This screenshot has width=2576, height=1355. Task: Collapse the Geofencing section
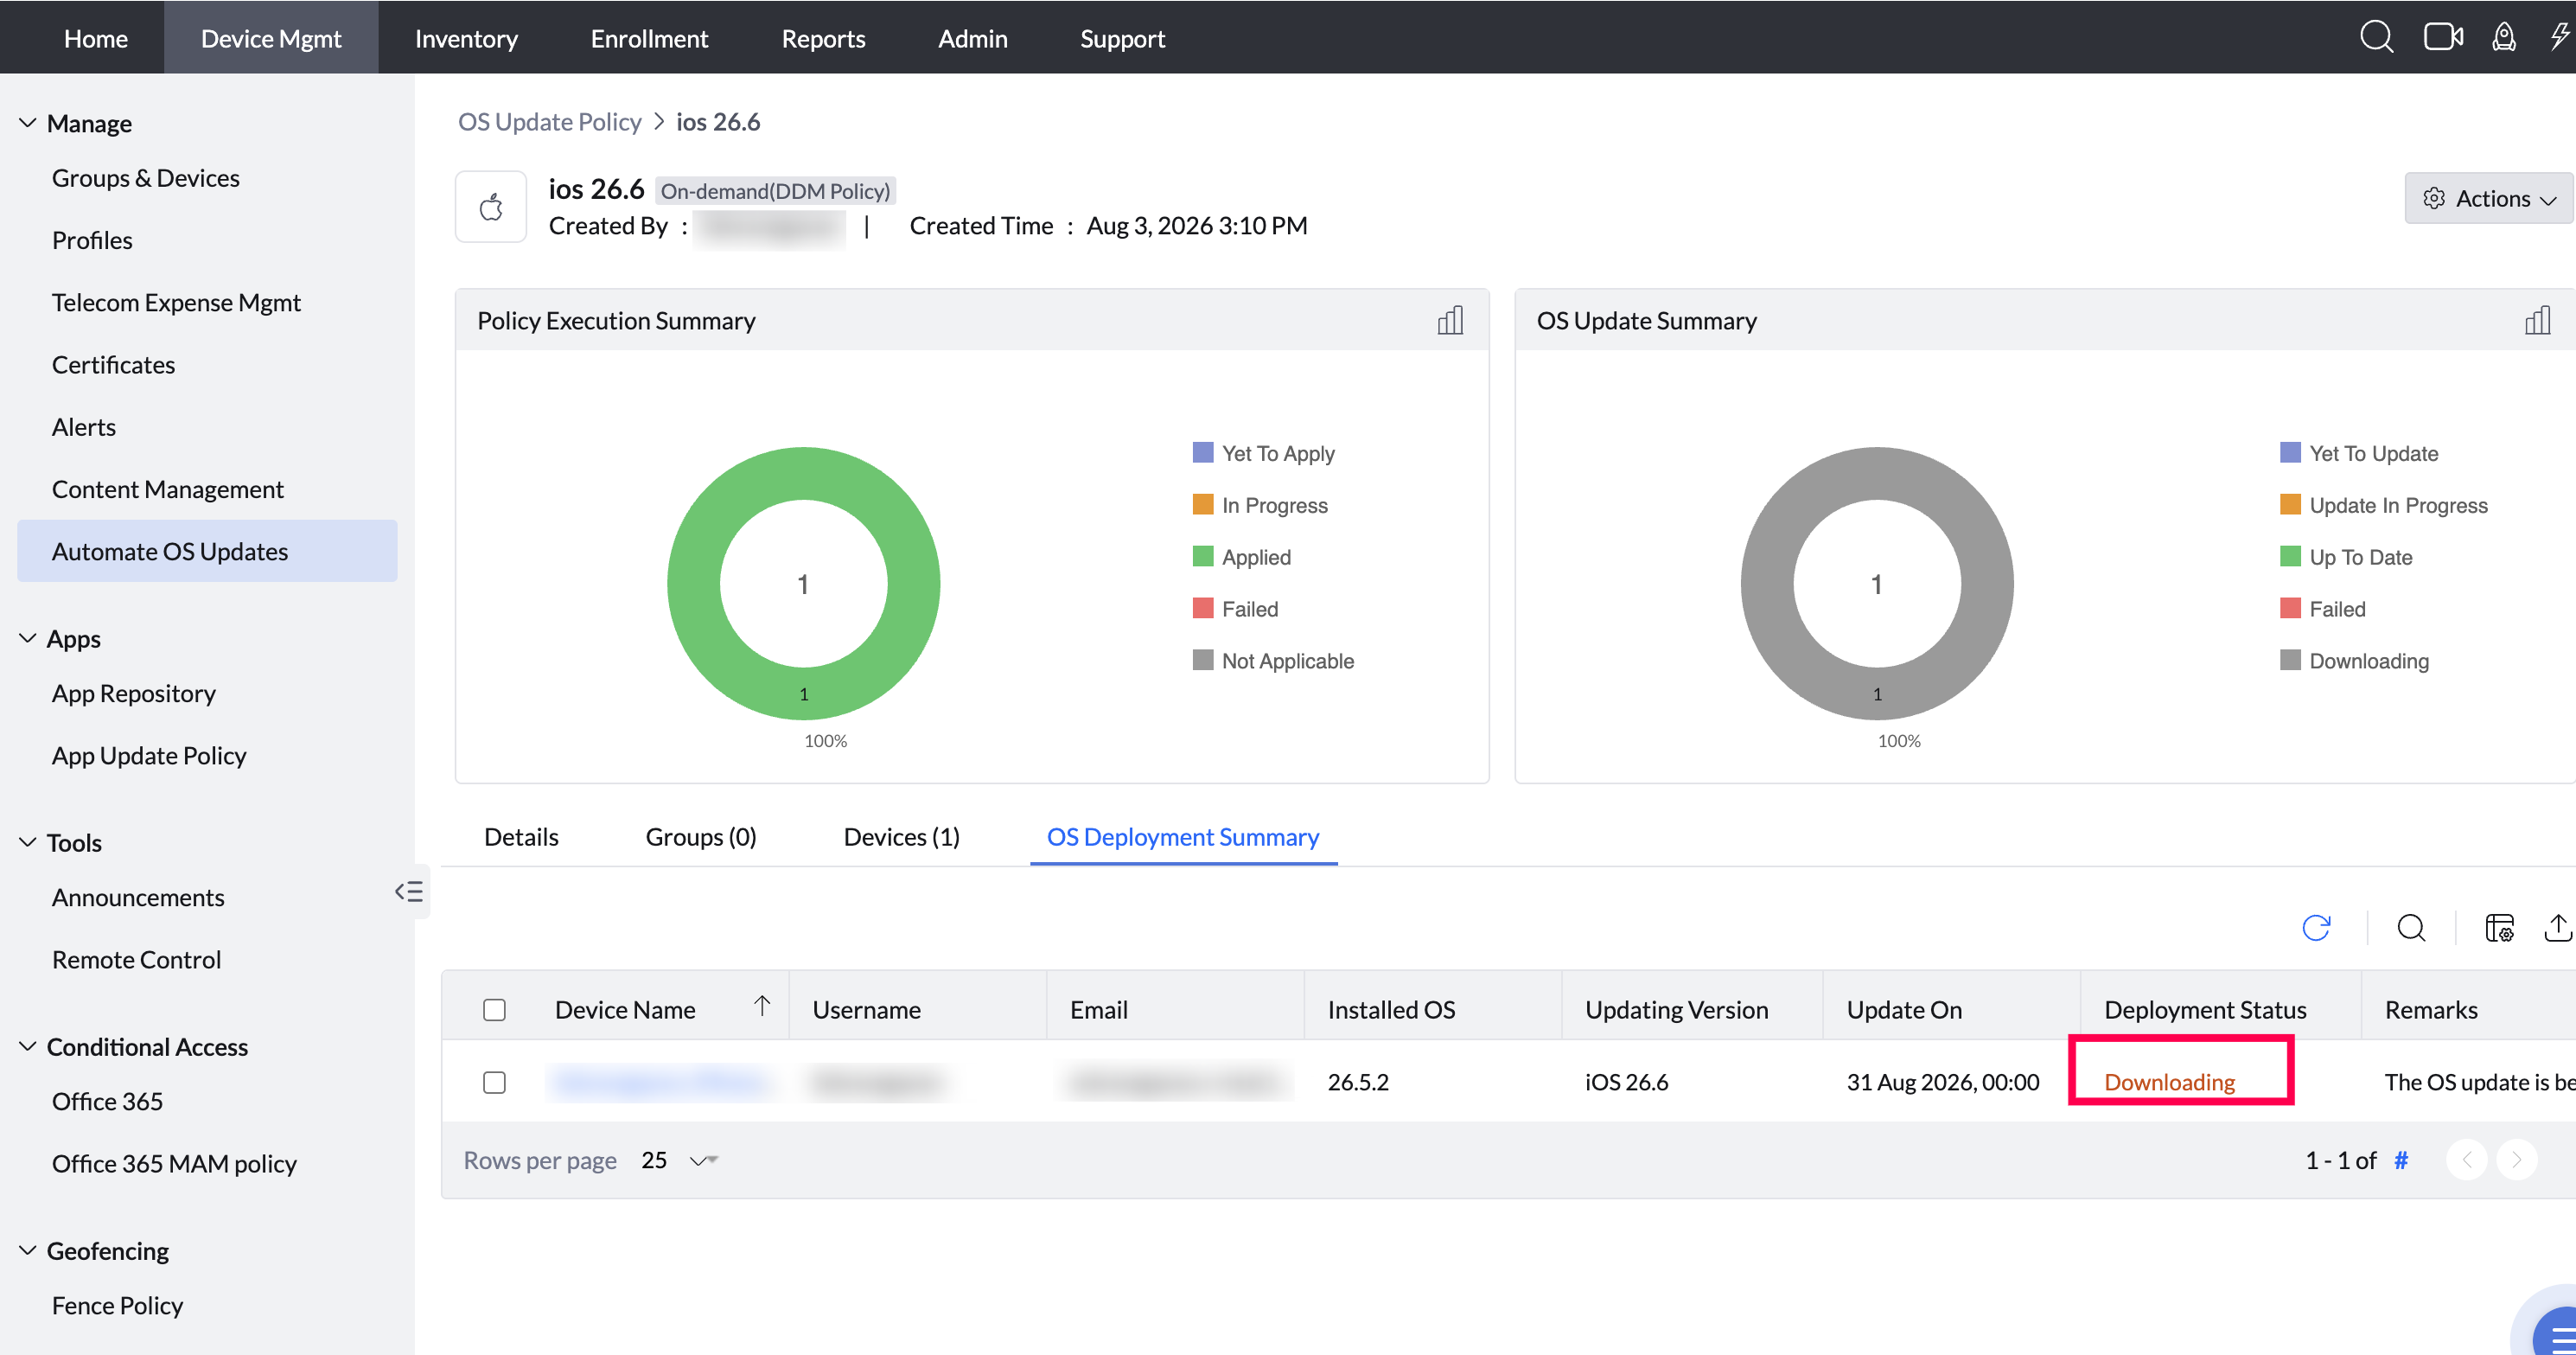[x=28, y=1250]
